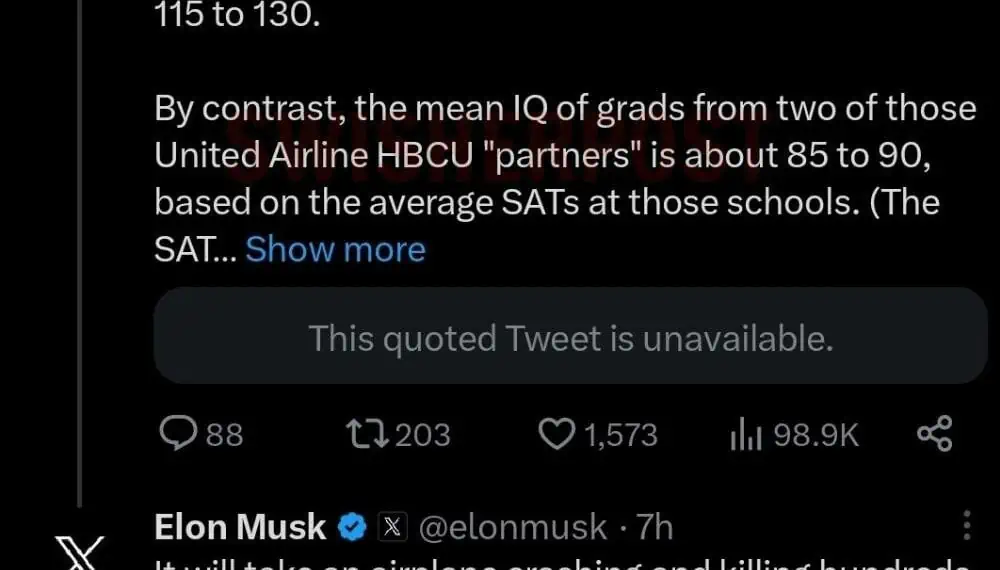1000x570 pixels.
Task: Expand the tweet with Show more
Action: point(335,249)
